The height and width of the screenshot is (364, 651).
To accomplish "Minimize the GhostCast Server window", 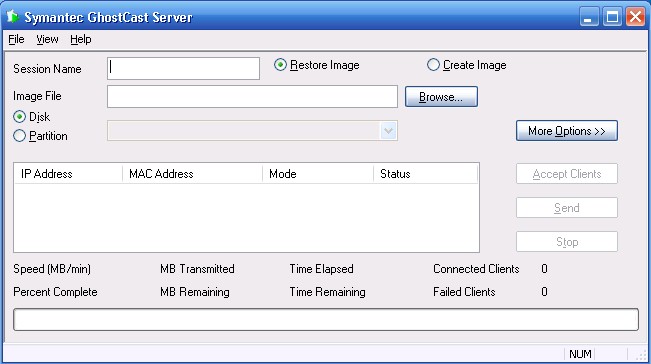I will pyautogui.click(x=589, y=17).
